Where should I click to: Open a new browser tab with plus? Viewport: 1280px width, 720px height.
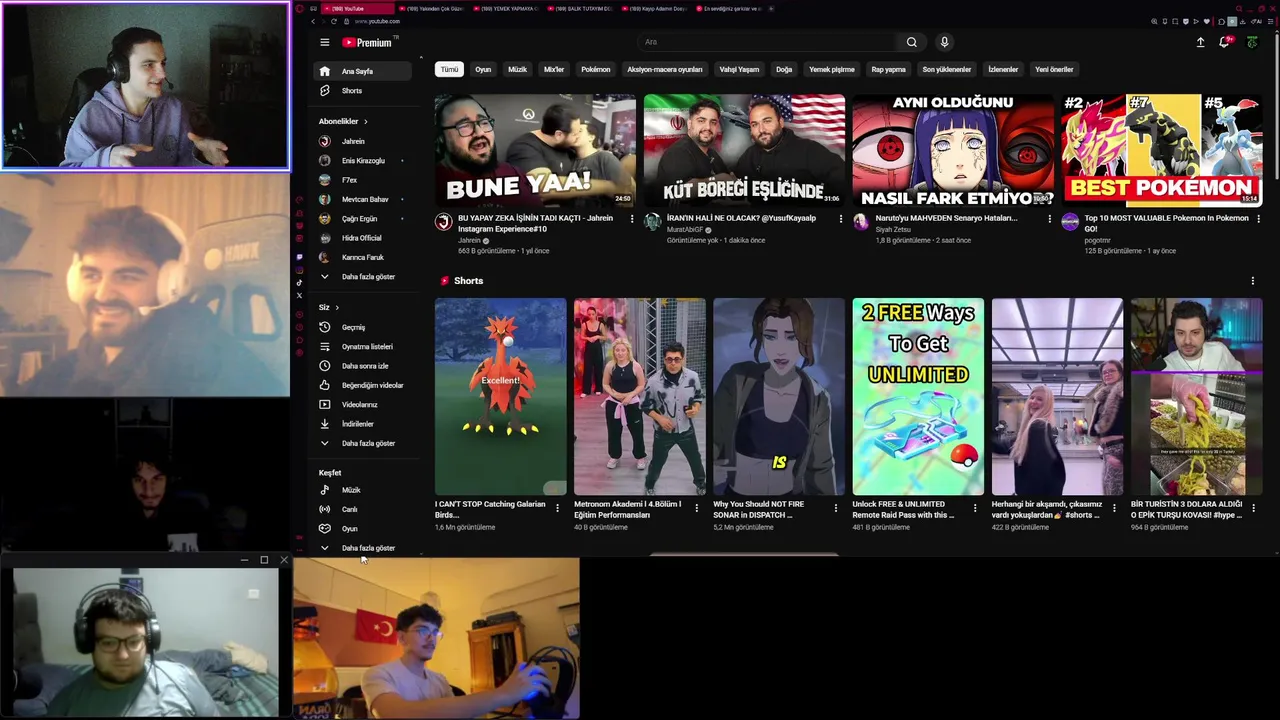pos(771,8)
